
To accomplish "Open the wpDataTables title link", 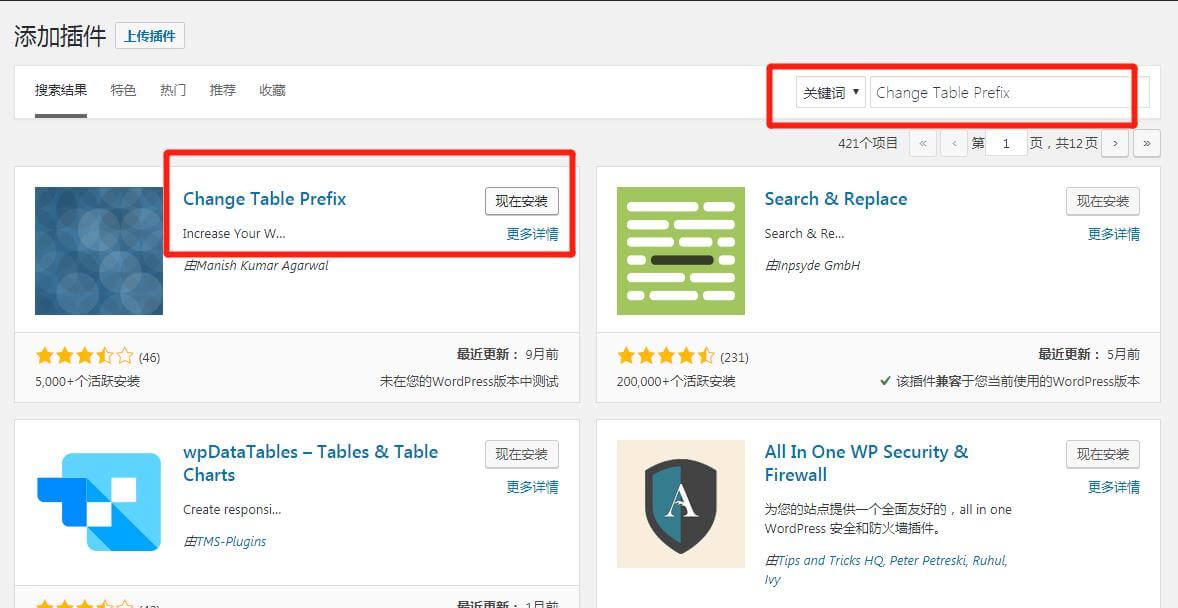I will [310, 464].
